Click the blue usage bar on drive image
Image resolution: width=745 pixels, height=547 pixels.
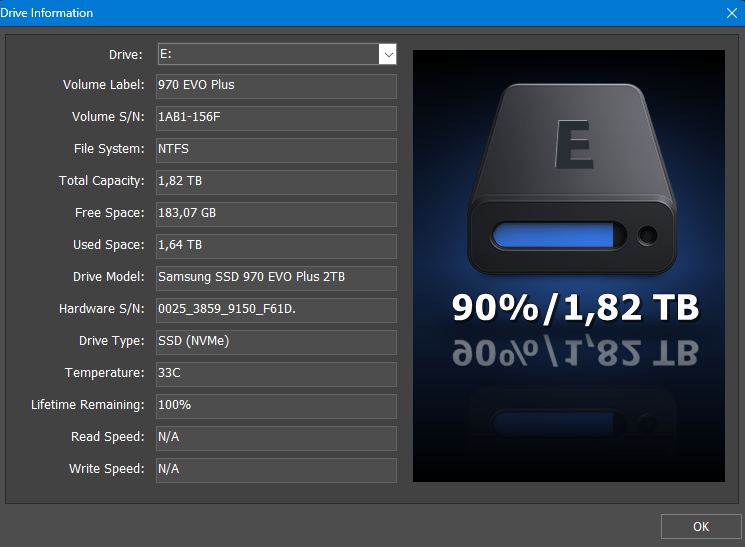[x=551, y=236]
